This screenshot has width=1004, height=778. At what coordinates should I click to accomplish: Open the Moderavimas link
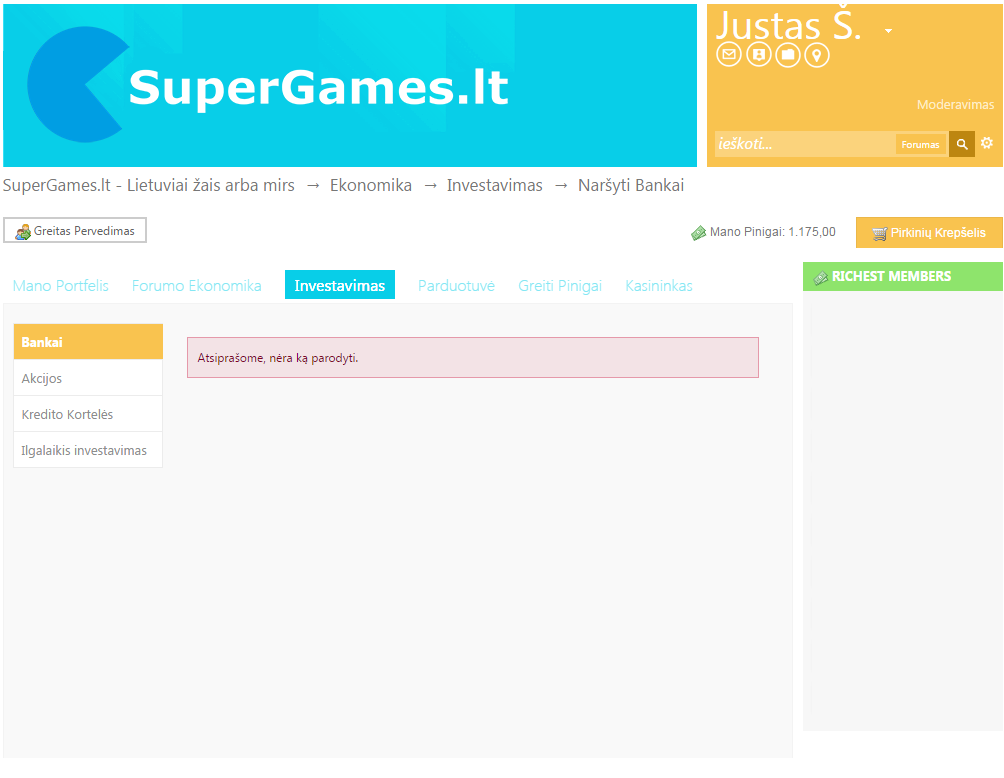pyautogui.click(x=955, y=104)
